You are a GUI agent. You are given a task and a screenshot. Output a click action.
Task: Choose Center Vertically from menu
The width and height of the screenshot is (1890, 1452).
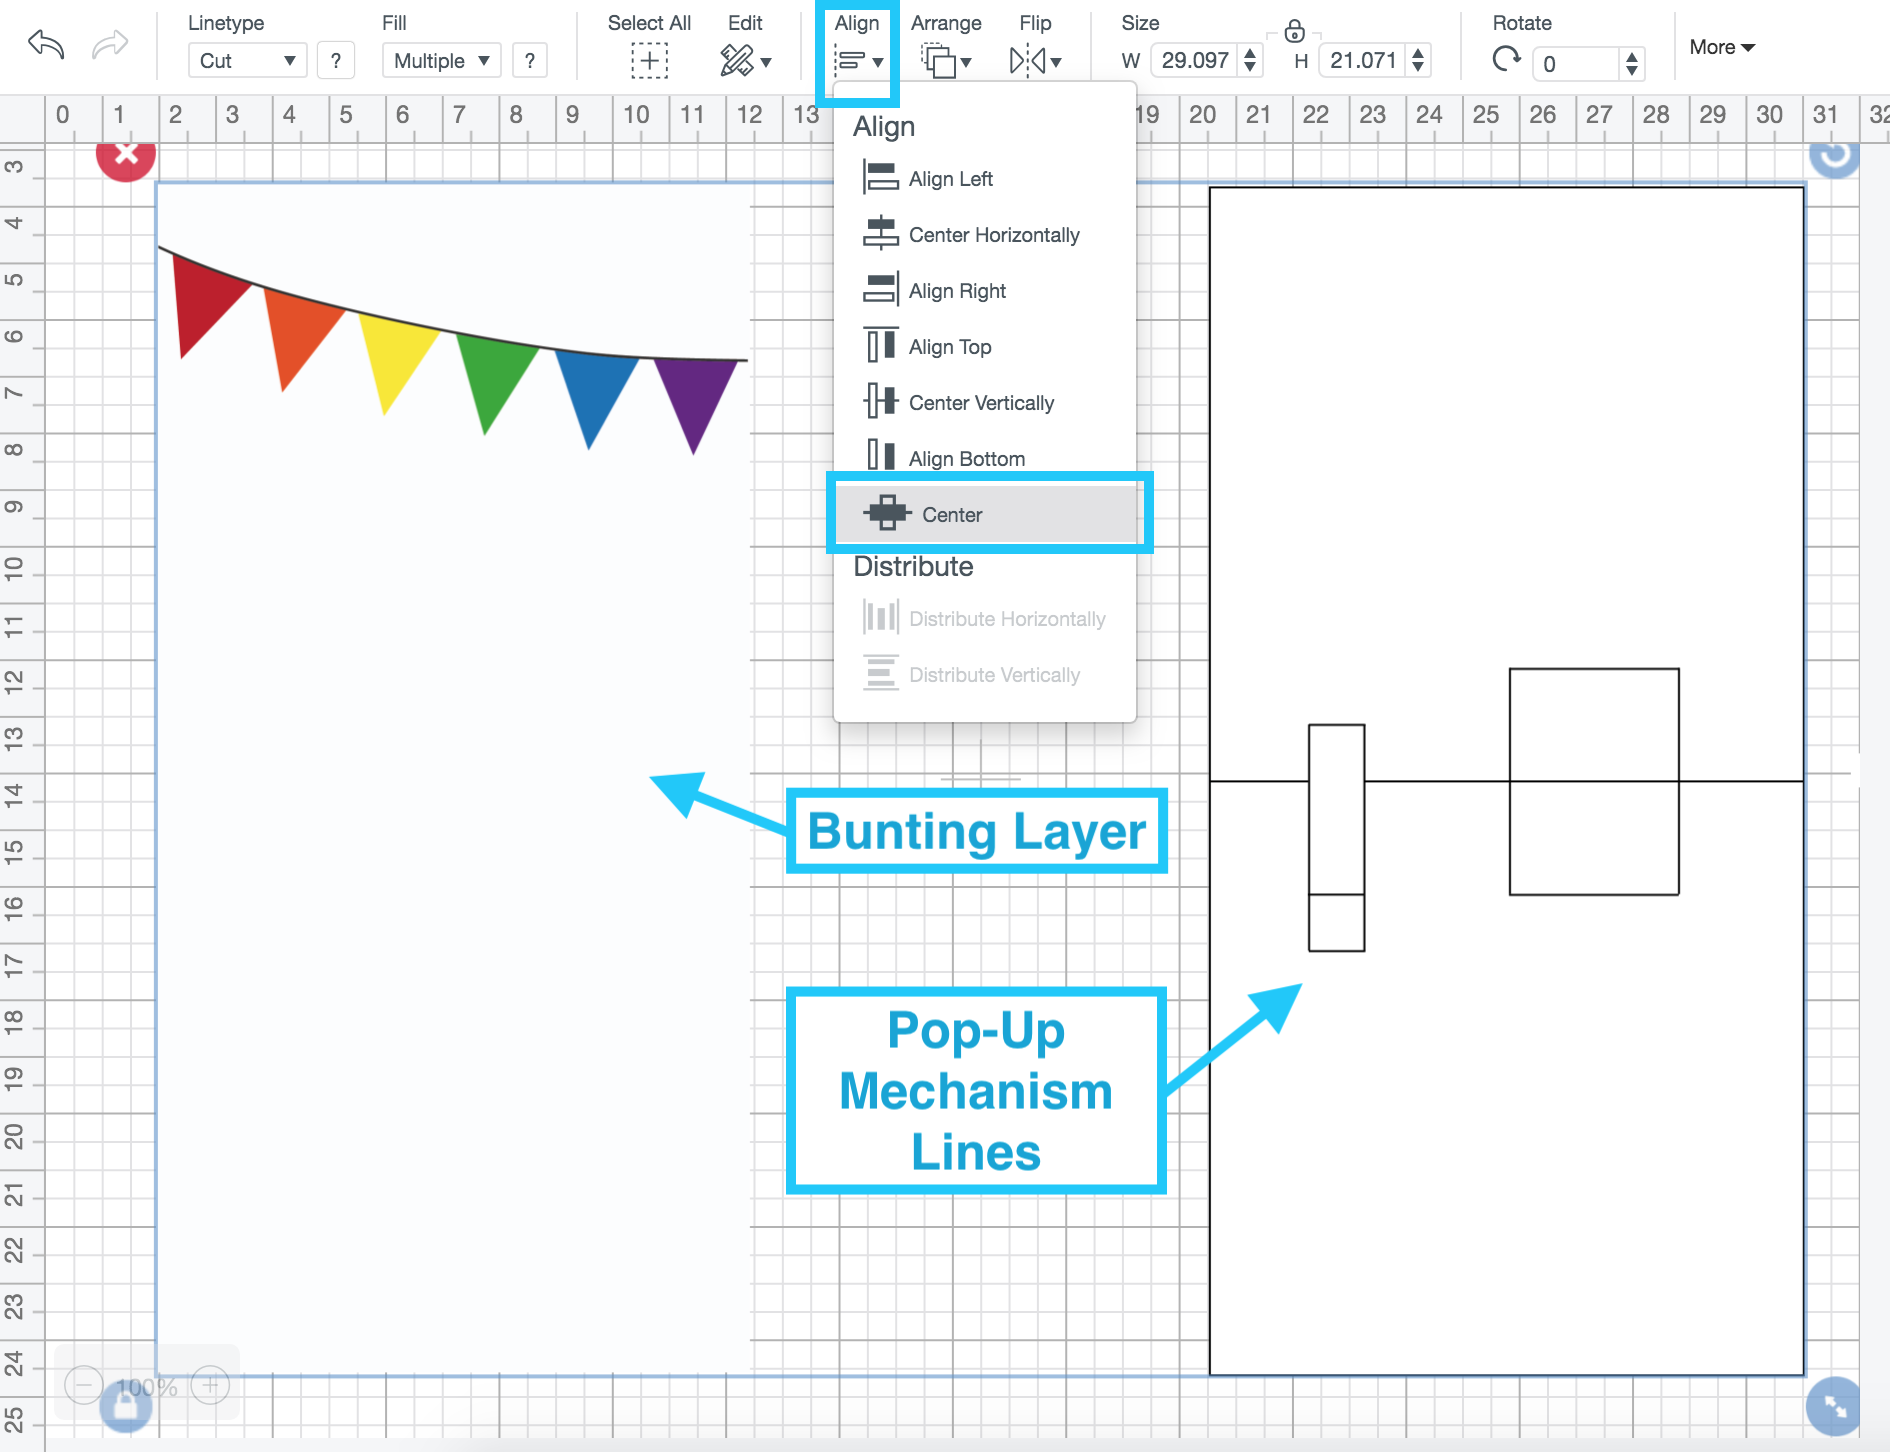(985, 403)
